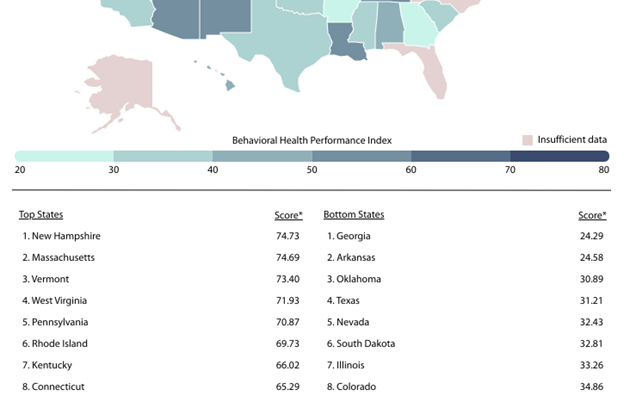This screenshot has height=400, width=624.
Task: Click the Score* header above Top States scores
Action: pyautogui.click(x=287, y=215)
